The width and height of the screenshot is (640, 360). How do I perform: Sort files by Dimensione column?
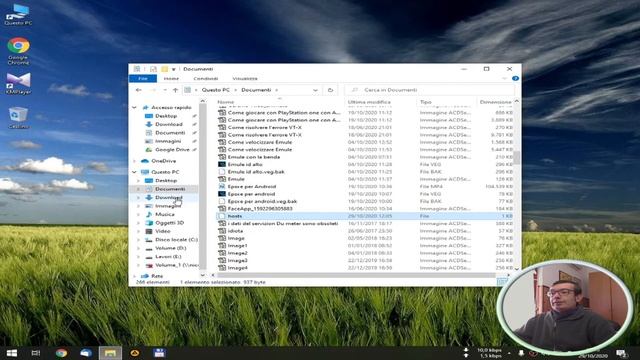click(495, 102)
